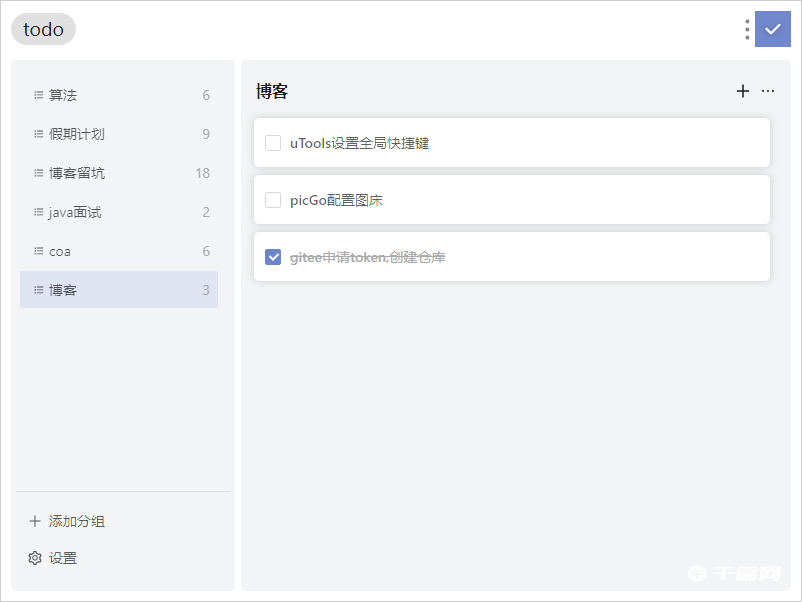Open the vertical three-dot menu top right

tap(746, 29)
